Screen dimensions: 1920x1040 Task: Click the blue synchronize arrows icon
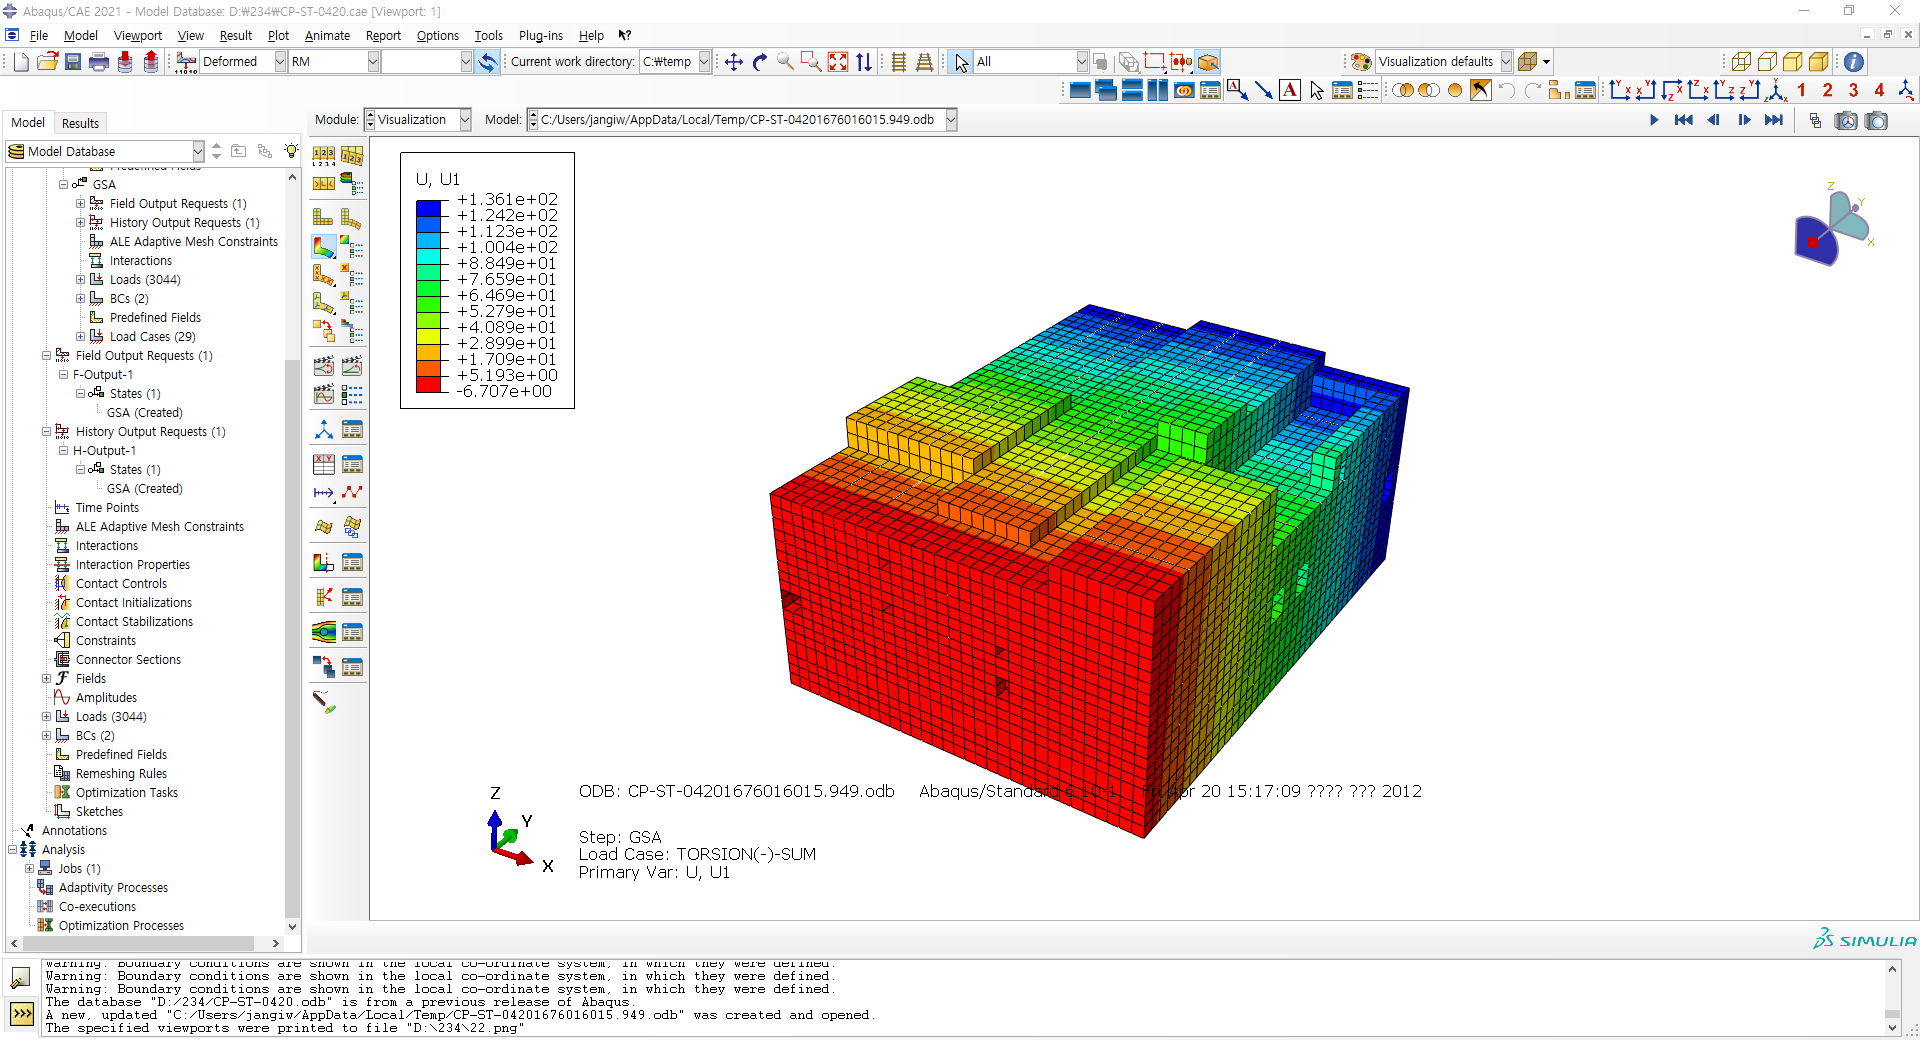click(487, 62)
